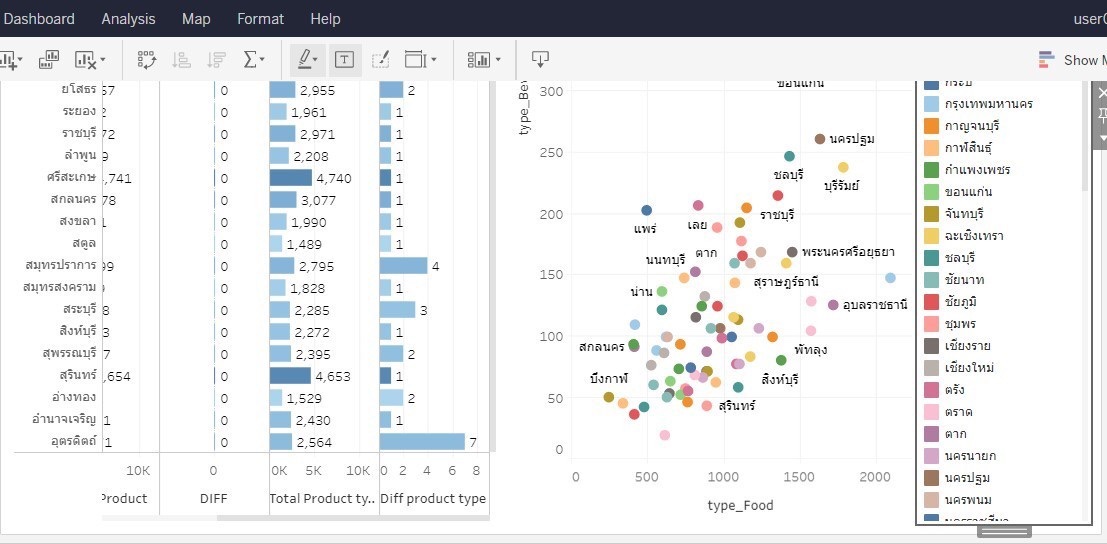
Task: Click the กาญจนบุรี orange legend swatch
Action: coord(932,126)
